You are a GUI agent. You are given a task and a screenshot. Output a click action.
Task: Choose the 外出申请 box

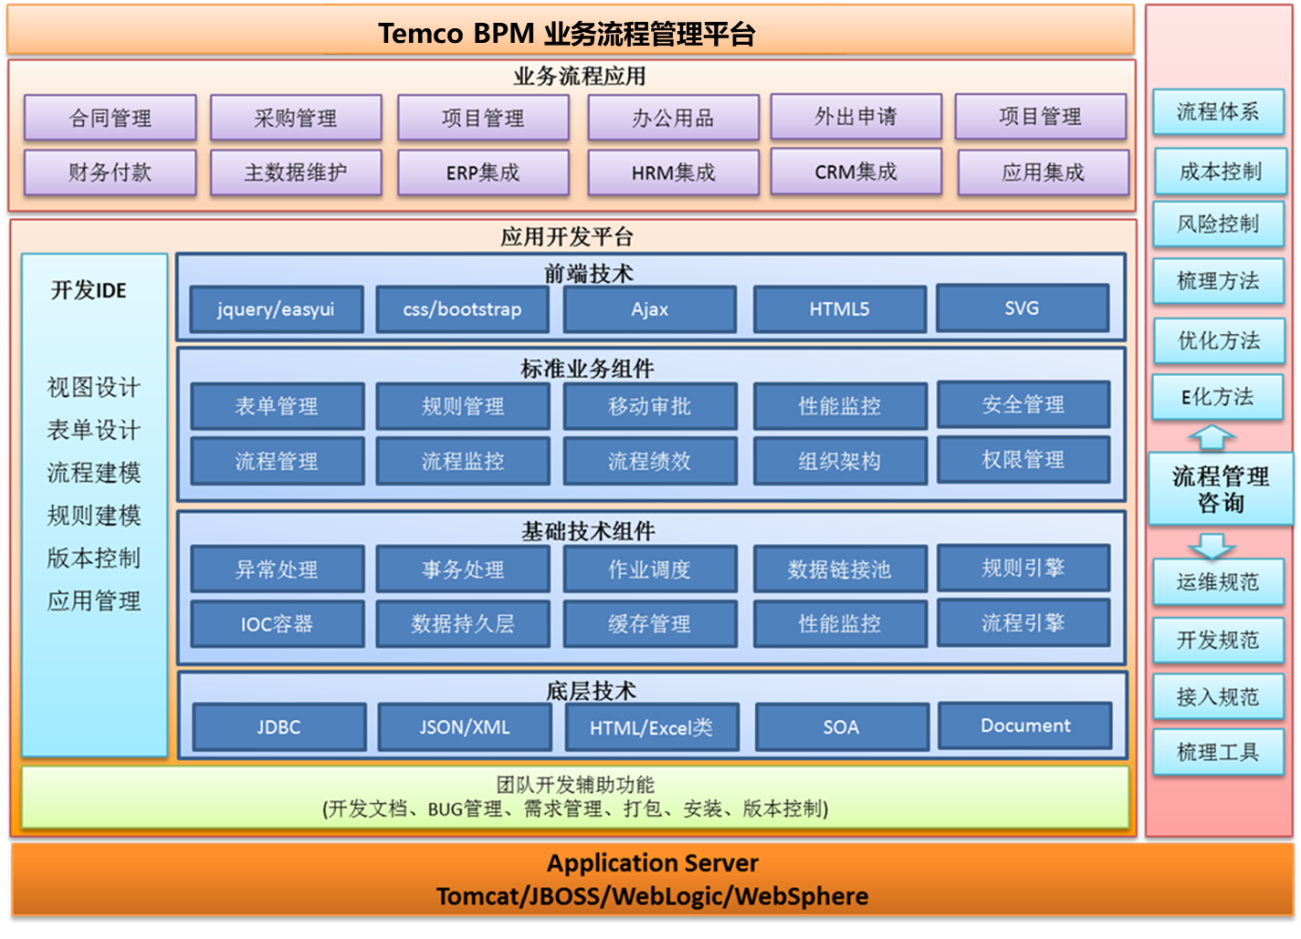856,116
